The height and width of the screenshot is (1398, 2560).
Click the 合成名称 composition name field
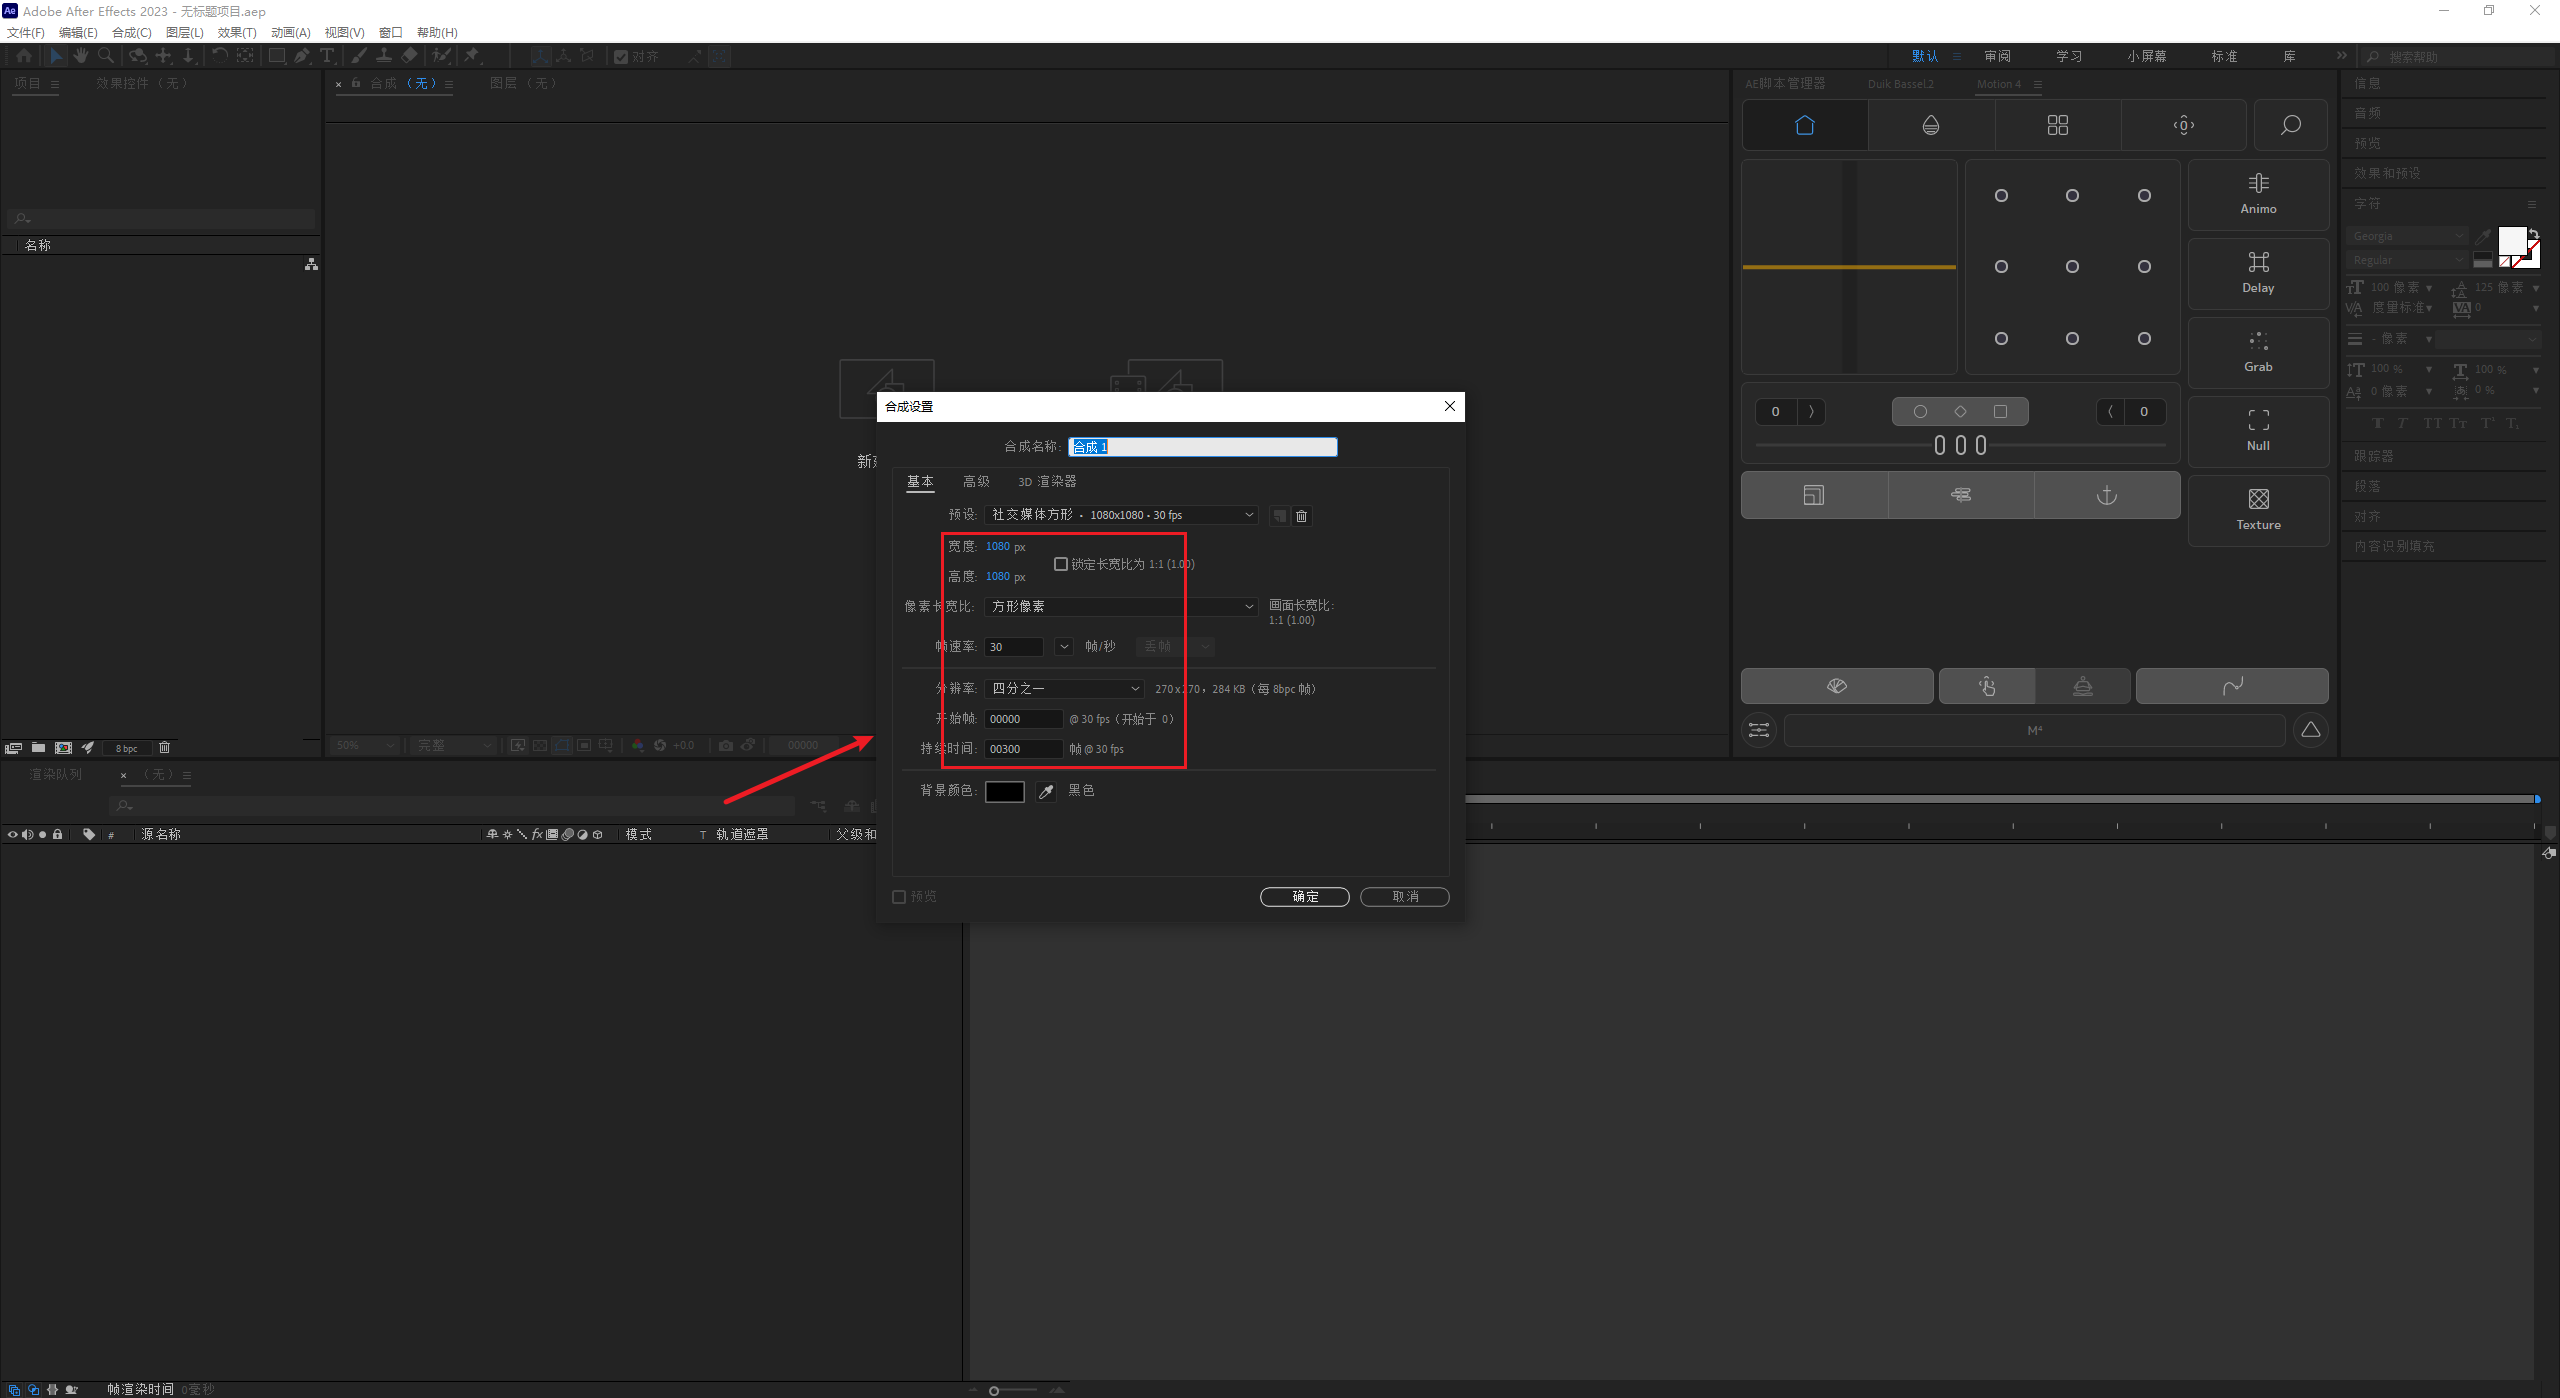pyautogui.click(x=1203, y=447)
